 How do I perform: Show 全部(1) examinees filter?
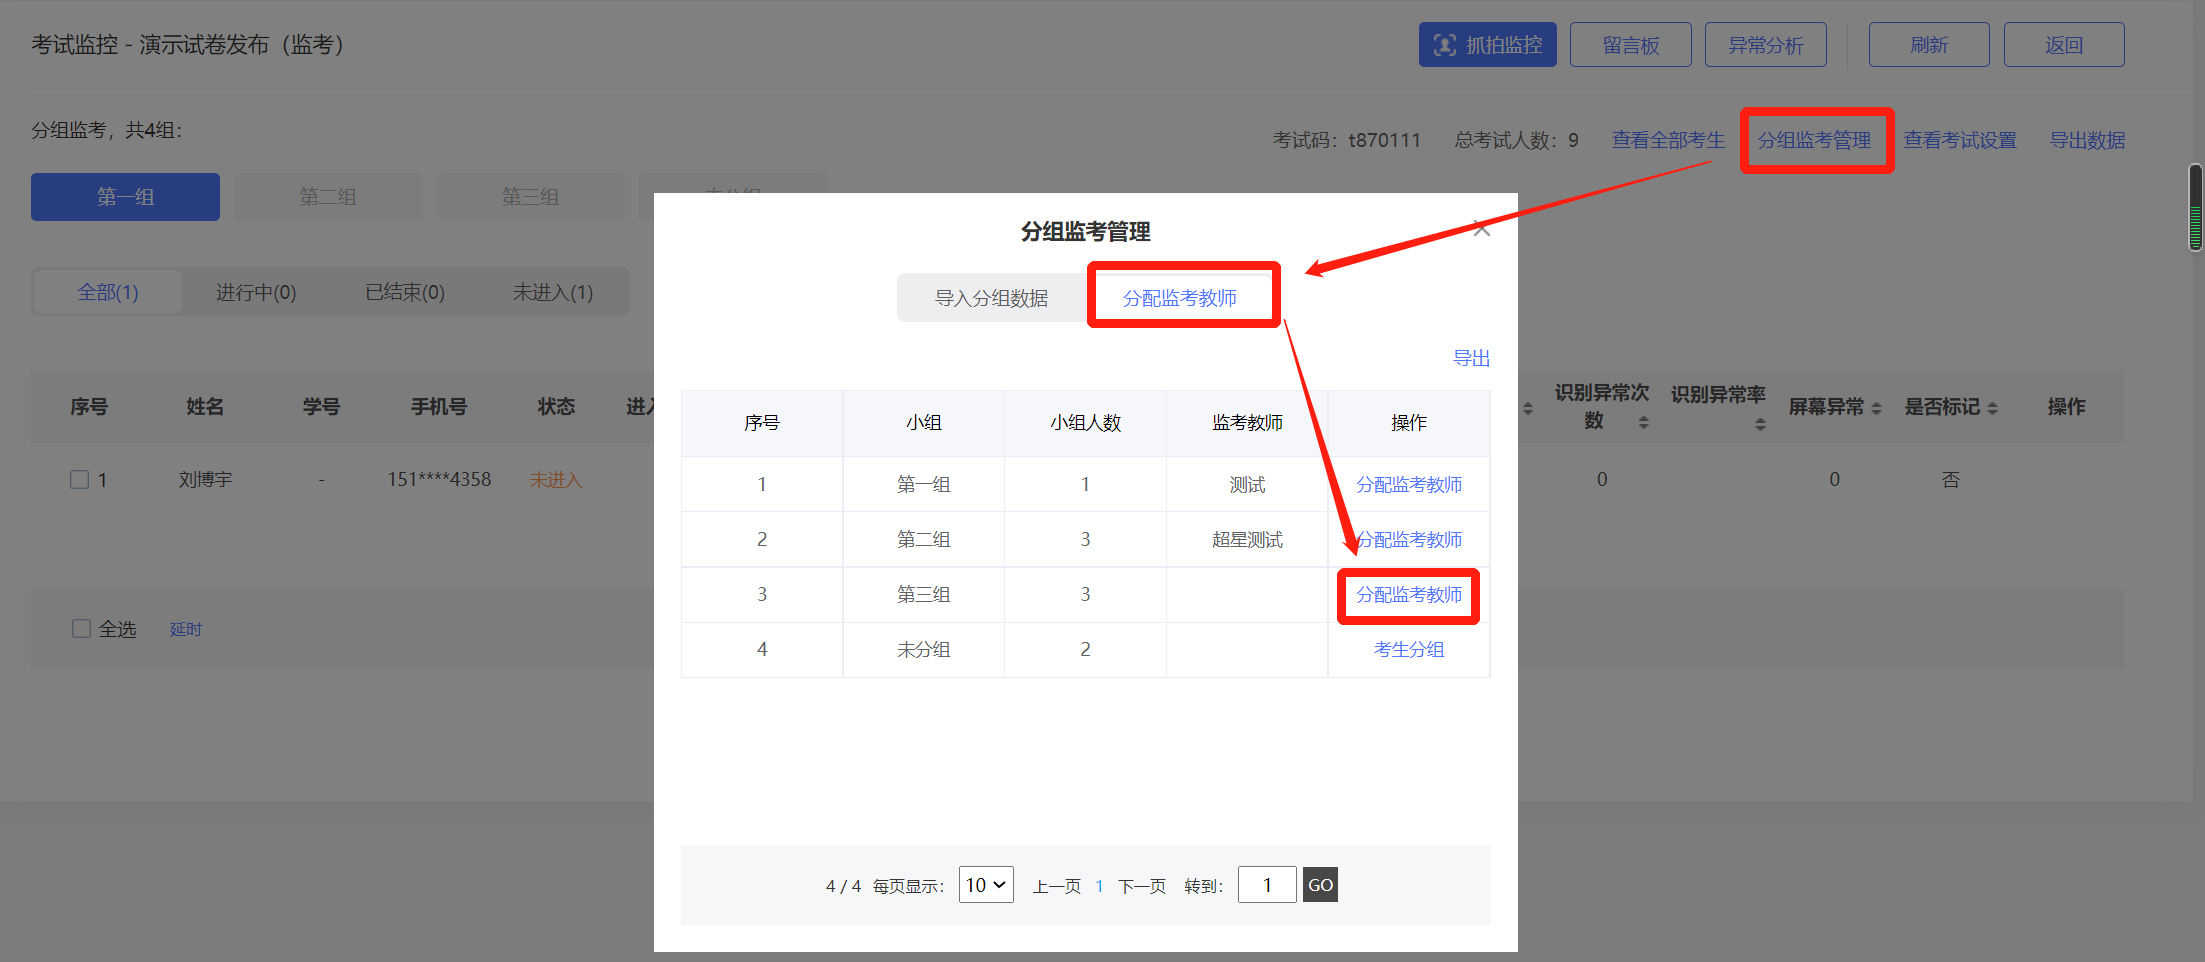[108, 292]
